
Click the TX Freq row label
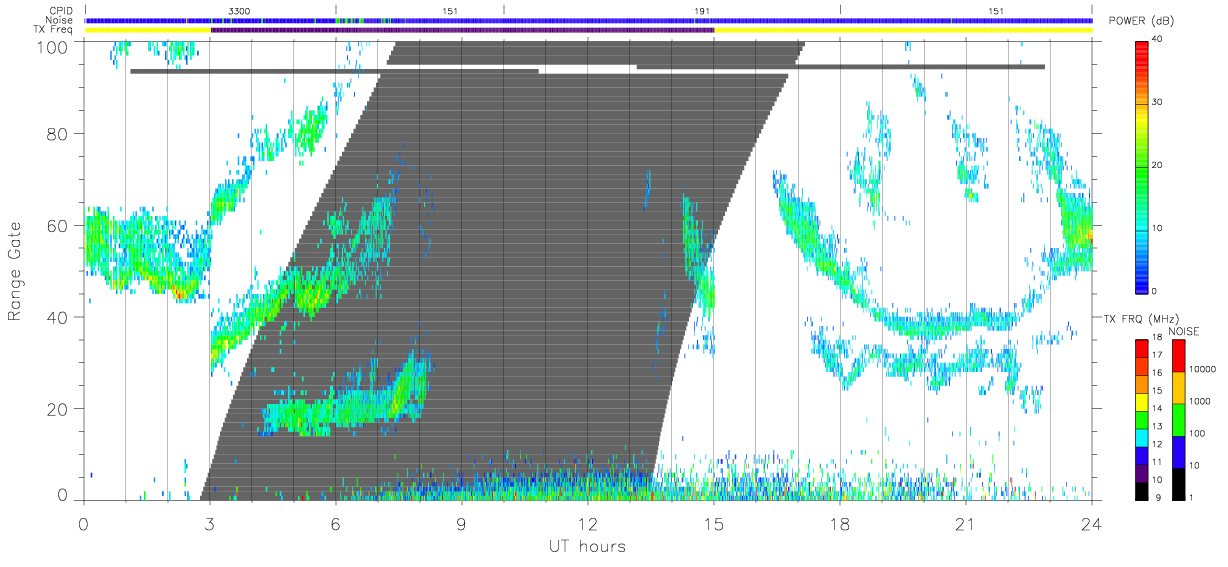(55, 30)
